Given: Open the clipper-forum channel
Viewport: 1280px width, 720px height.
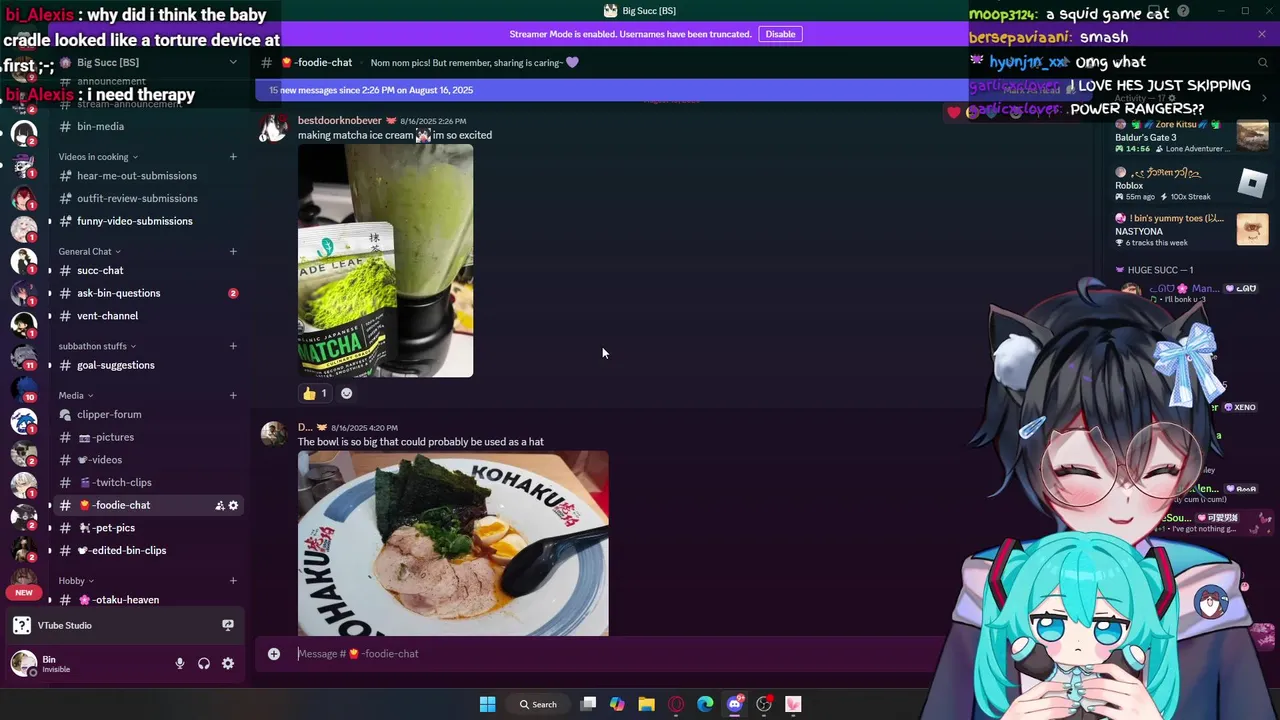Looking at the screenshot, I should pos(147,415).
